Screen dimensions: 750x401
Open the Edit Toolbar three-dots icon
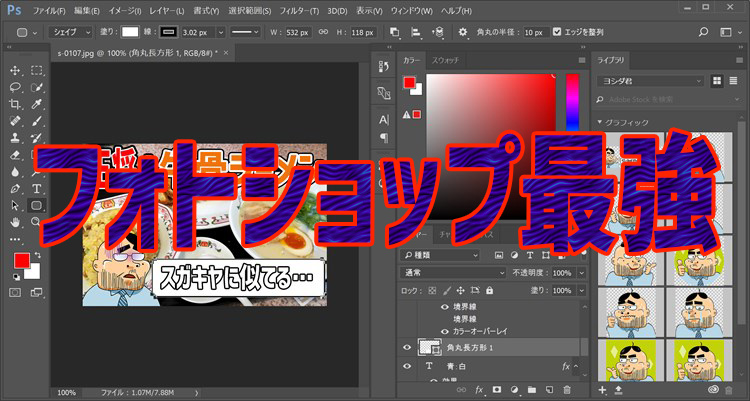pos(15,239)
